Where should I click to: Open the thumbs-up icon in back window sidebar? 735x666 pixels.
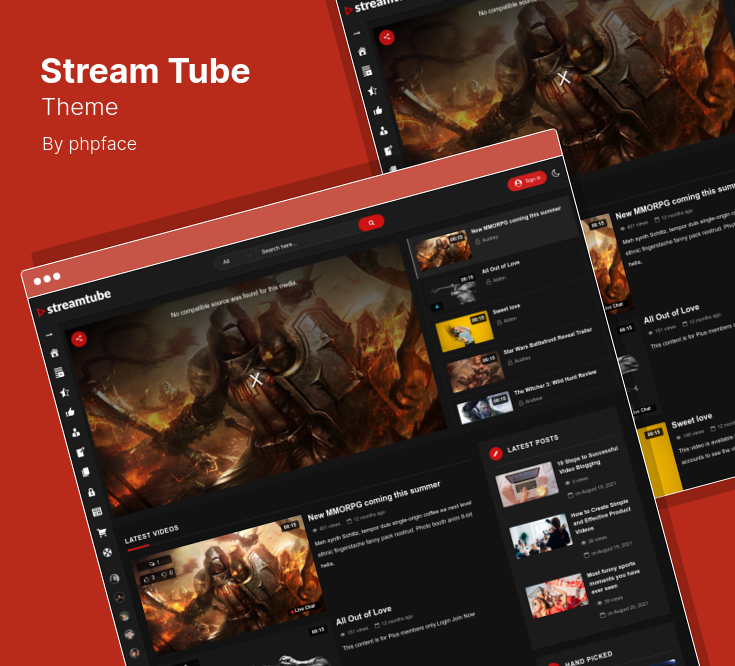click(x=378, y=111)
